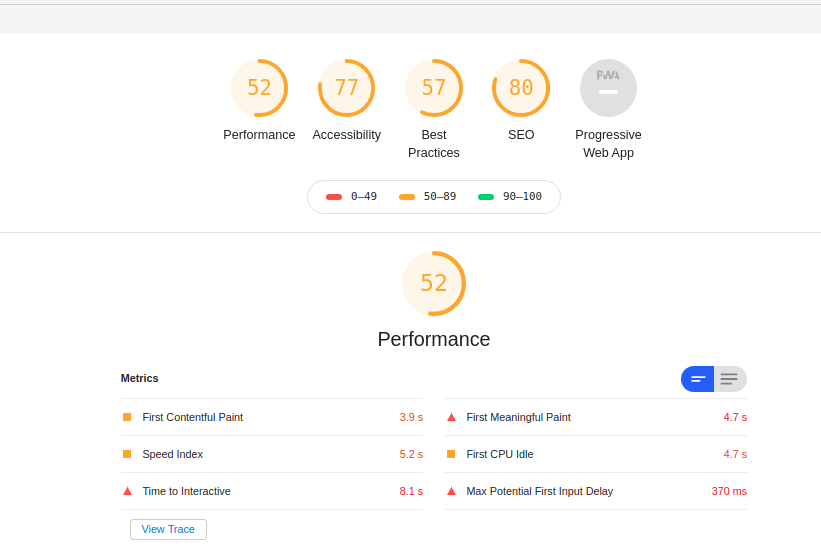Click the green 90–100 legend swatch
The height and width of the screenshot is (559, 821).
point(486,197)
